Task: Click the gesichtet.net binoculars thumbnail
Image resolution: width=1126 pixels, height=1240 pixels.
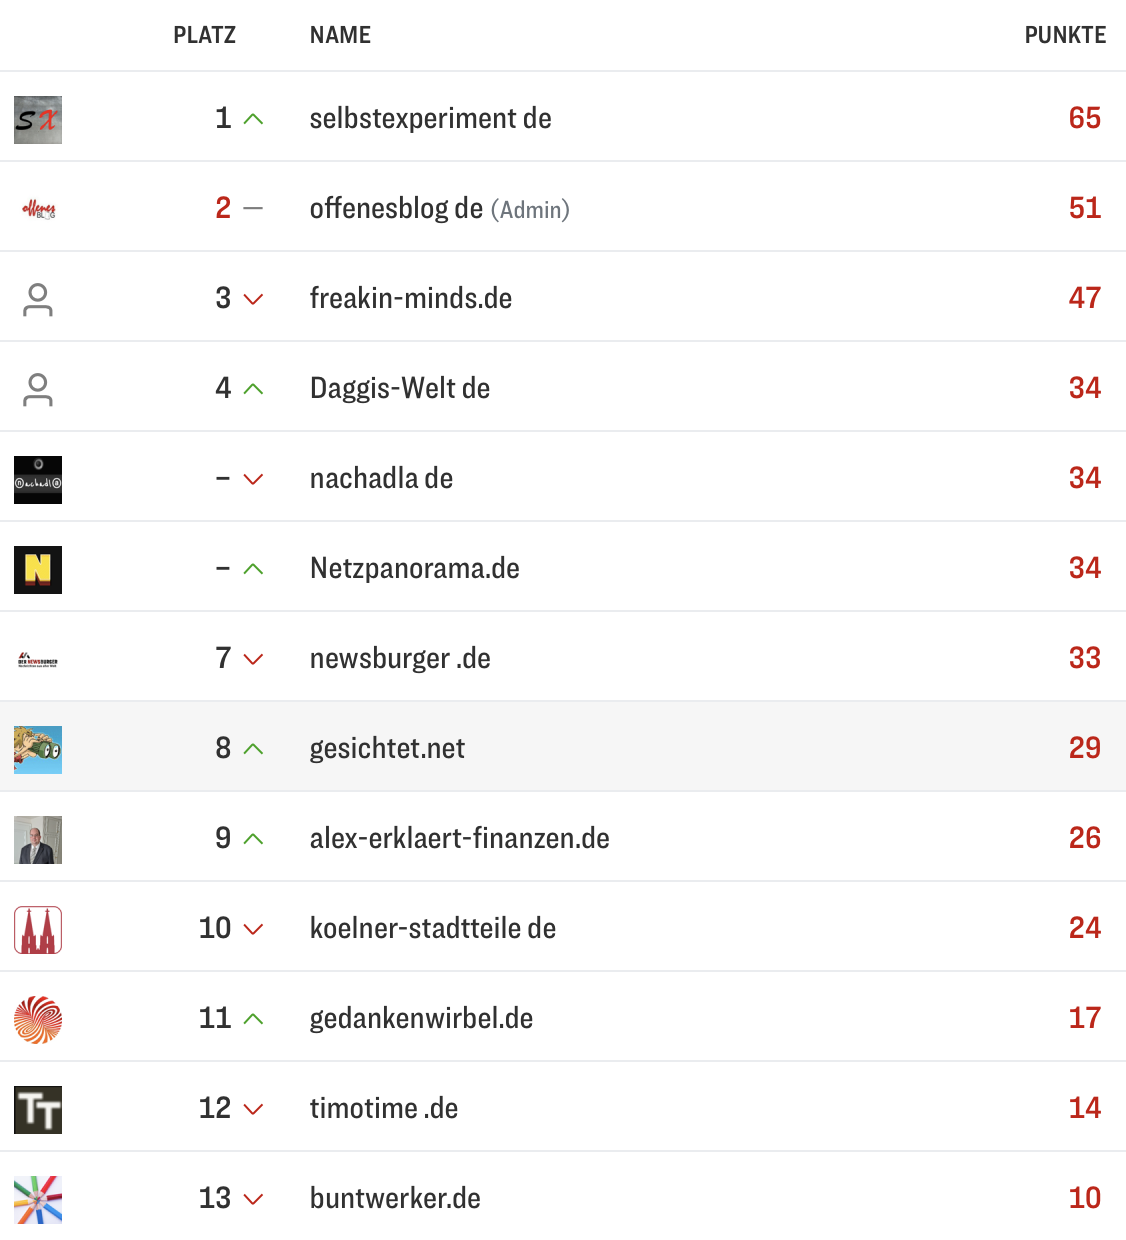Action: [x=38, y=750]
